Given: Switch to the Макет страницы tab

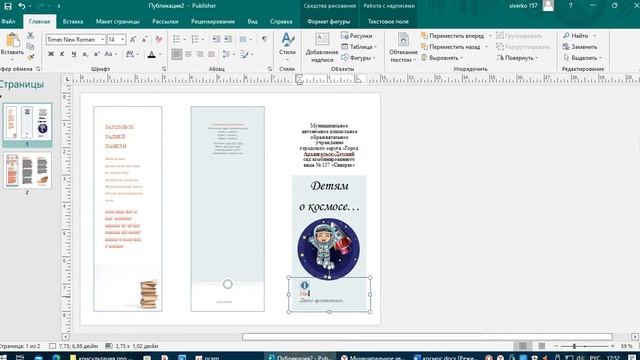Looking at the screenshot, I should [x=118, y=22].
